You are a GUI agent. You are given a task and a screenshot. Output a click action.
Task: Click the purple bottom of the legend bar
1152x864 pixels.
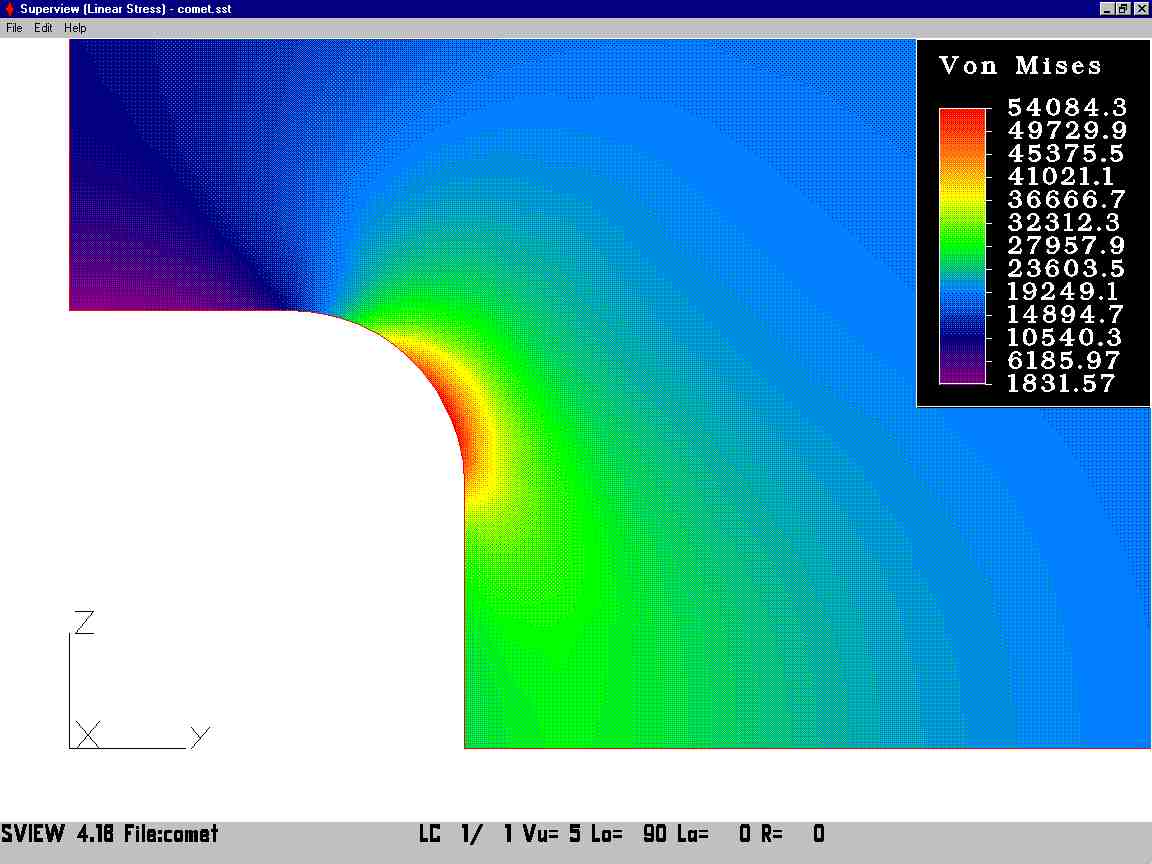pyautogui.click(x=962, y=371)
